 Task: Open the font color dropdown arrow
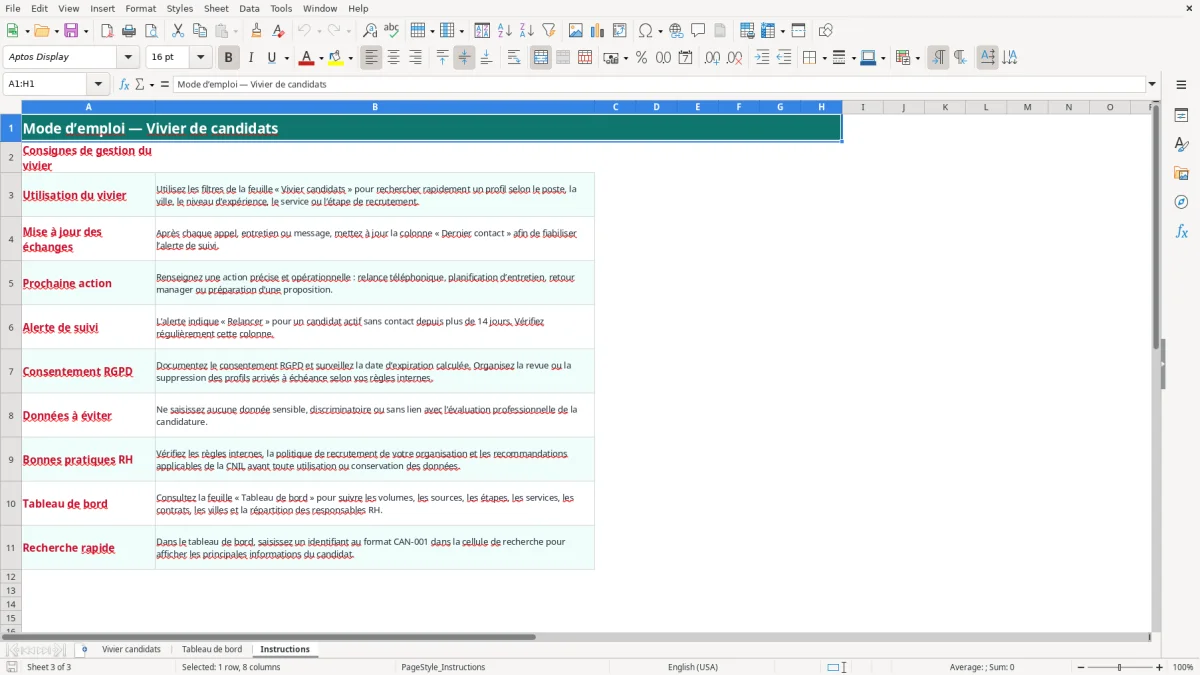[321, 58]
